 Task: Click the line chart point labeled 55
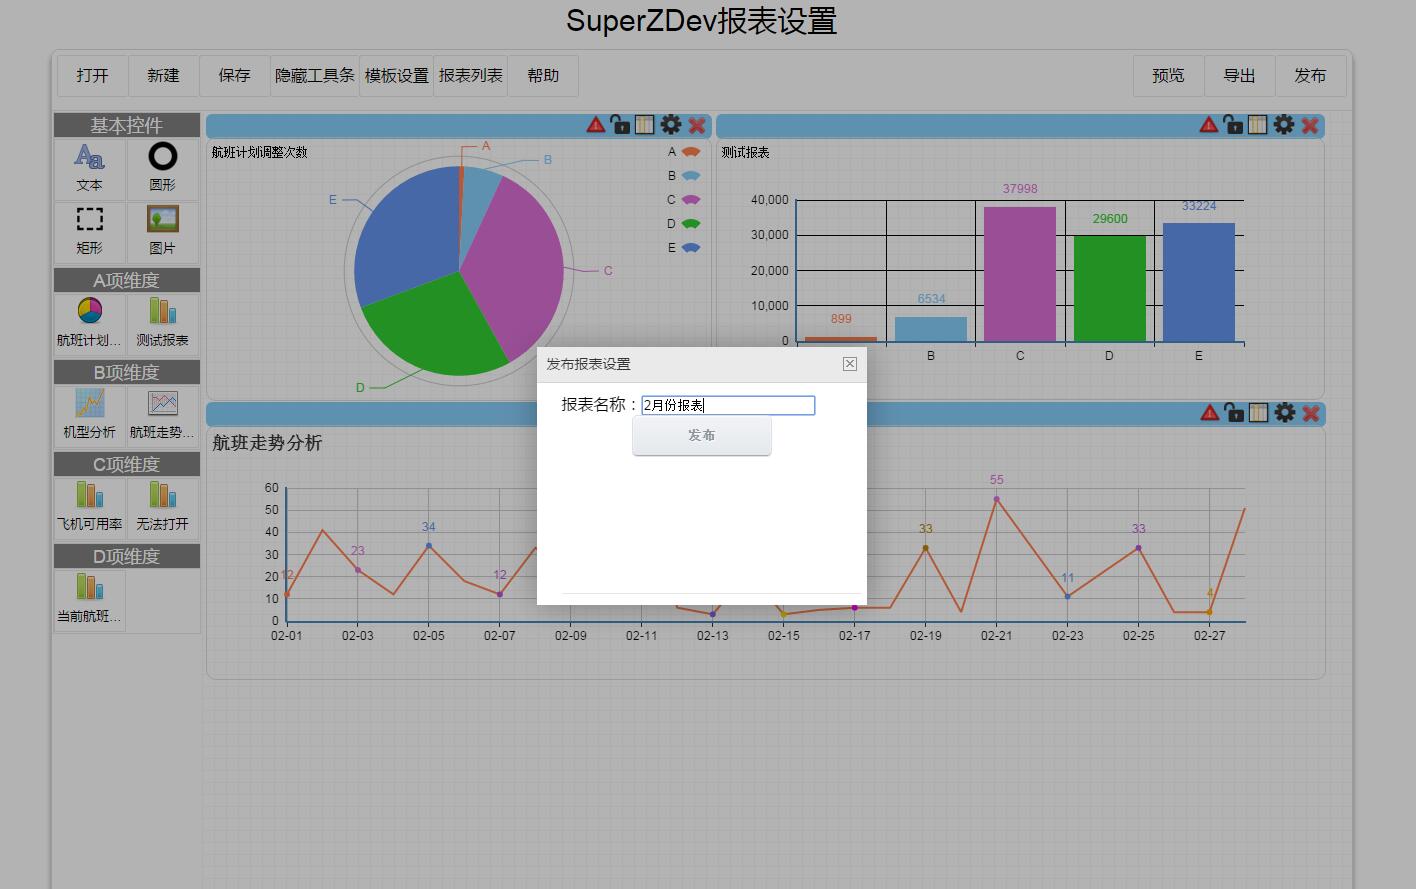(x=996, y=499)
